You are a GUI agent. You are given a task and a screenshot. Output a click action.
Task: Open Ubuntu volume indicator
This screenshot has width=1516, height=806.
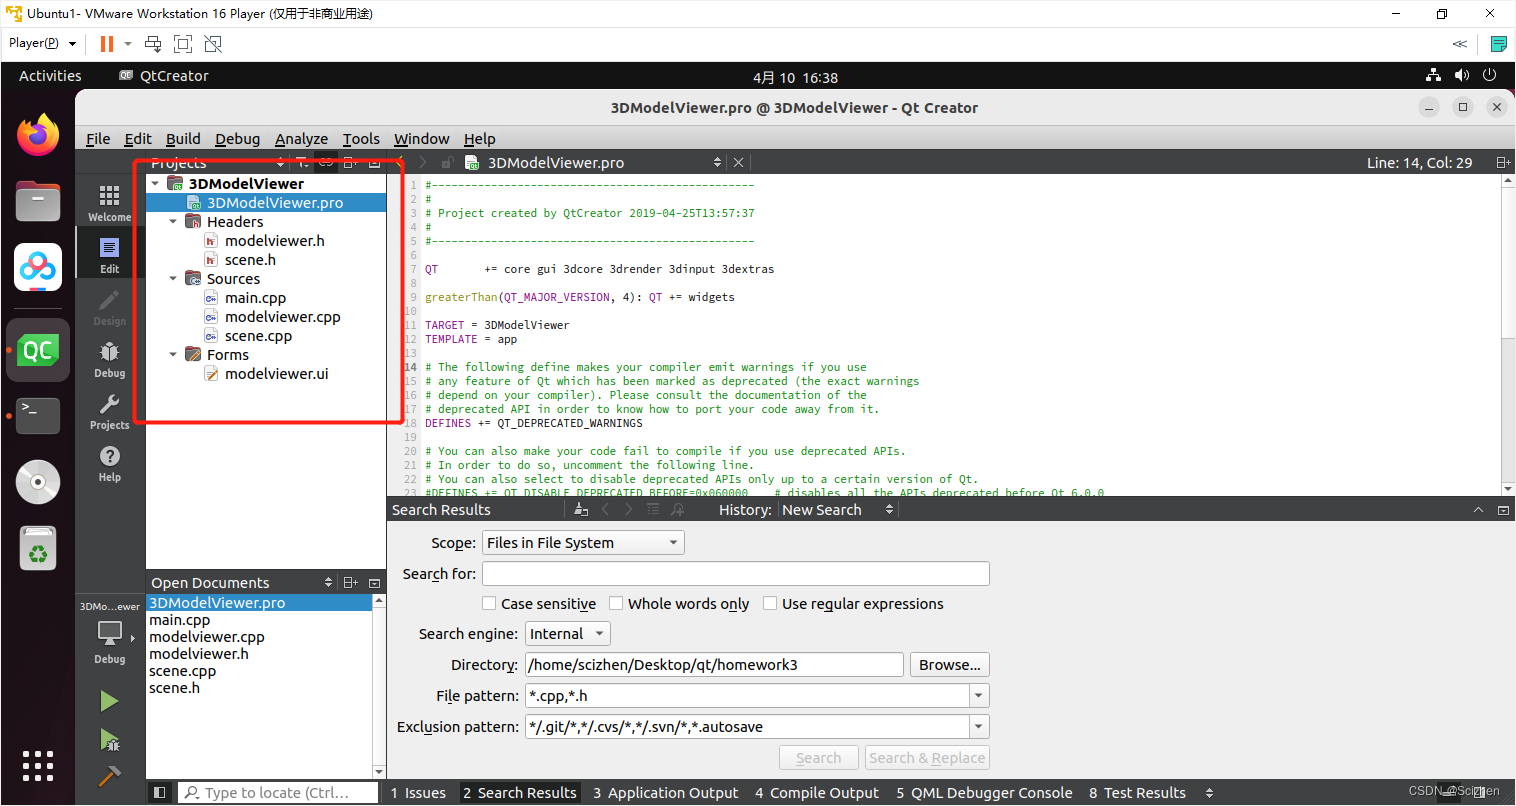[1462, 76]
